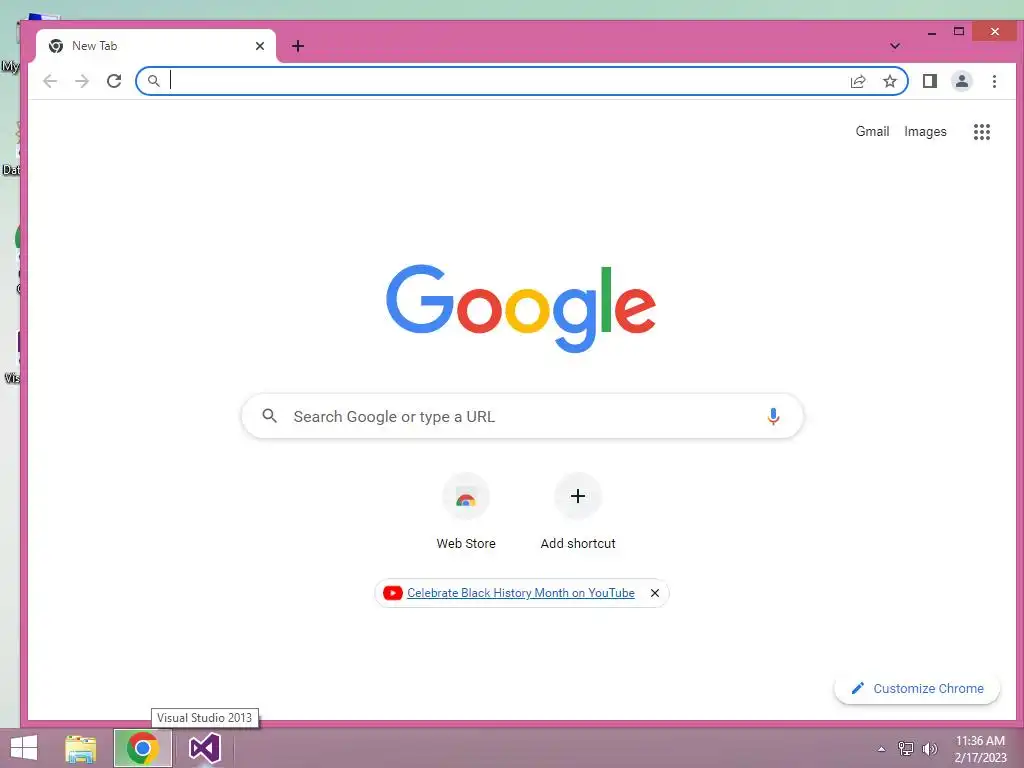The image size is (1024, 768).
Task: Add a new shortcut tile
Action: (x=578, y=513)
